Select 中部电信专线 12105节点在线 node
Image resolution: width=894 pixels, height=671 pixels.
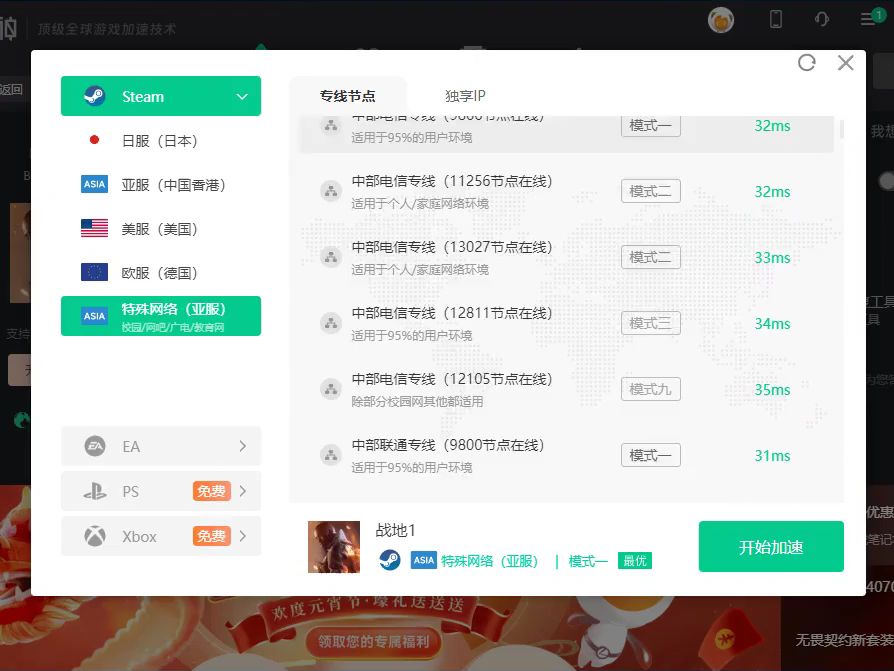(x=566, y=389)
